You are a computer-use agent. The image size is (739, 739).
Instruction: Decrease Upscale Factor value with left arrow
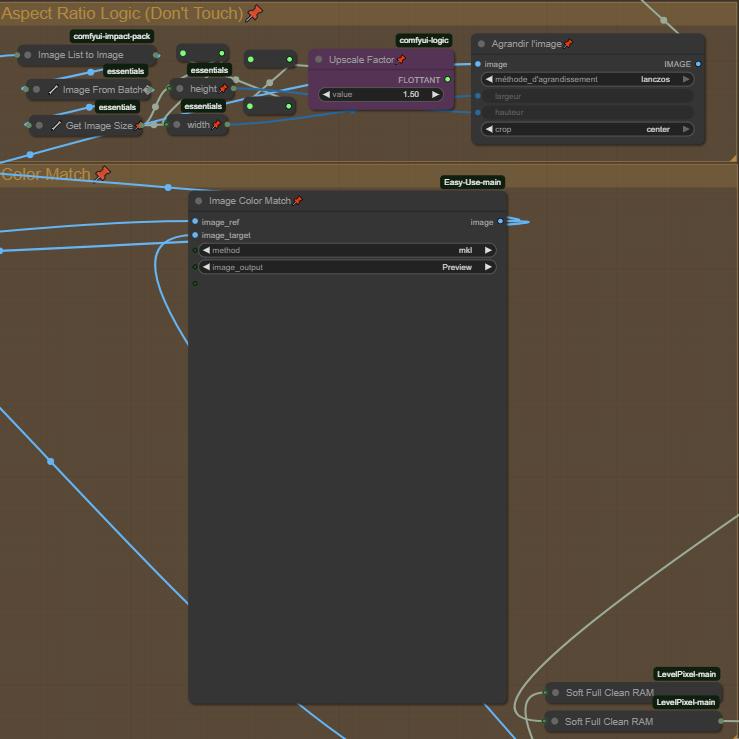pyautogui.click(x=326, y=94)
